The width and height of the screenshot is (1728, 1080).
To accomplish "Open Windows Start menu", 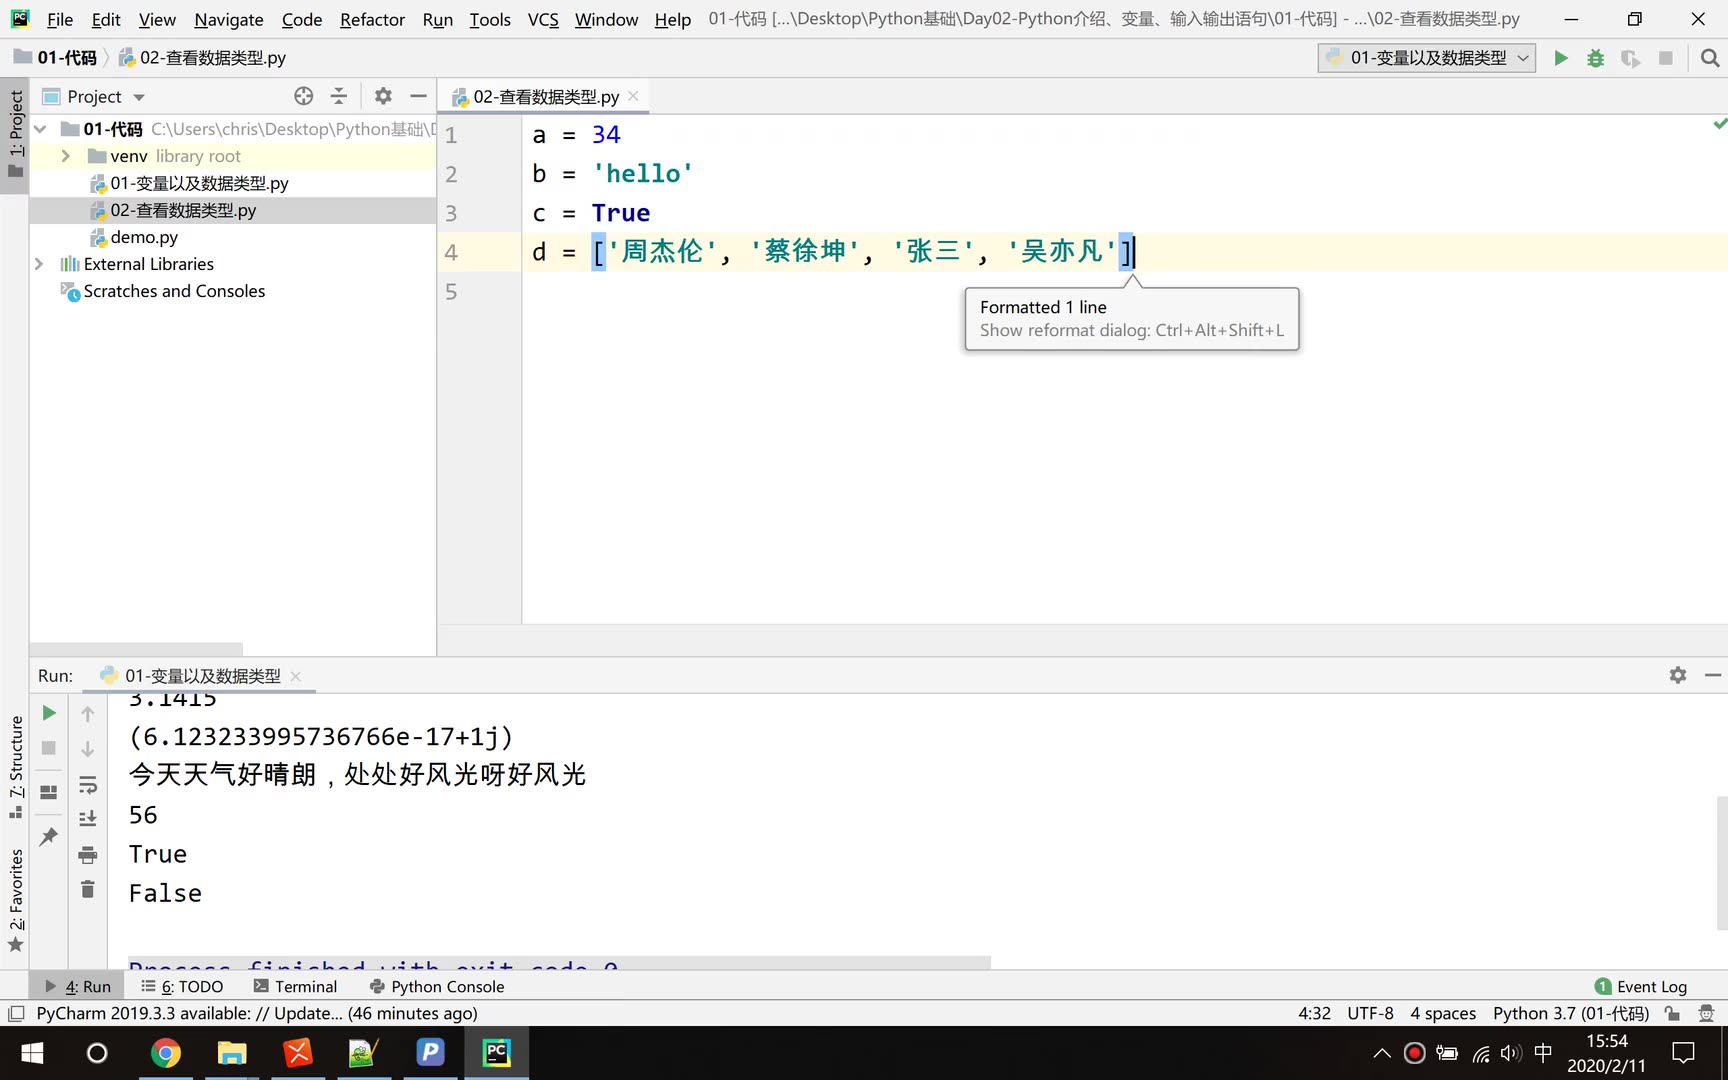I will click(32, 1053).
